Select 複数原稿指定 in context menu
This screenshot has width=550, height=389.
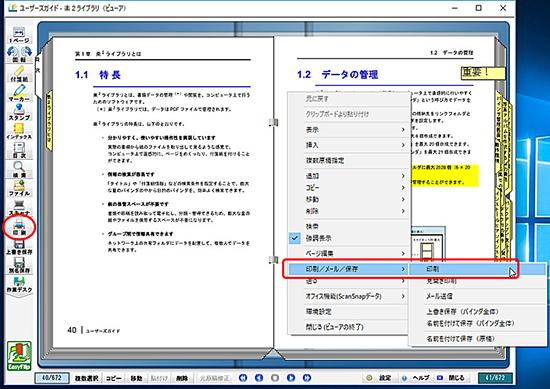pos(349,160)
